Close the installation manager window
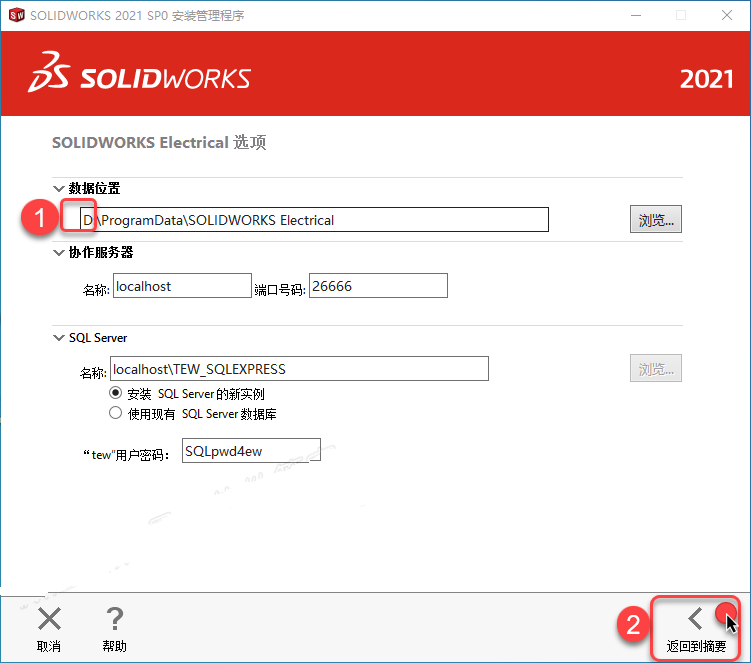The height and width of the screenshot is (663, 751). click(727, 15)
